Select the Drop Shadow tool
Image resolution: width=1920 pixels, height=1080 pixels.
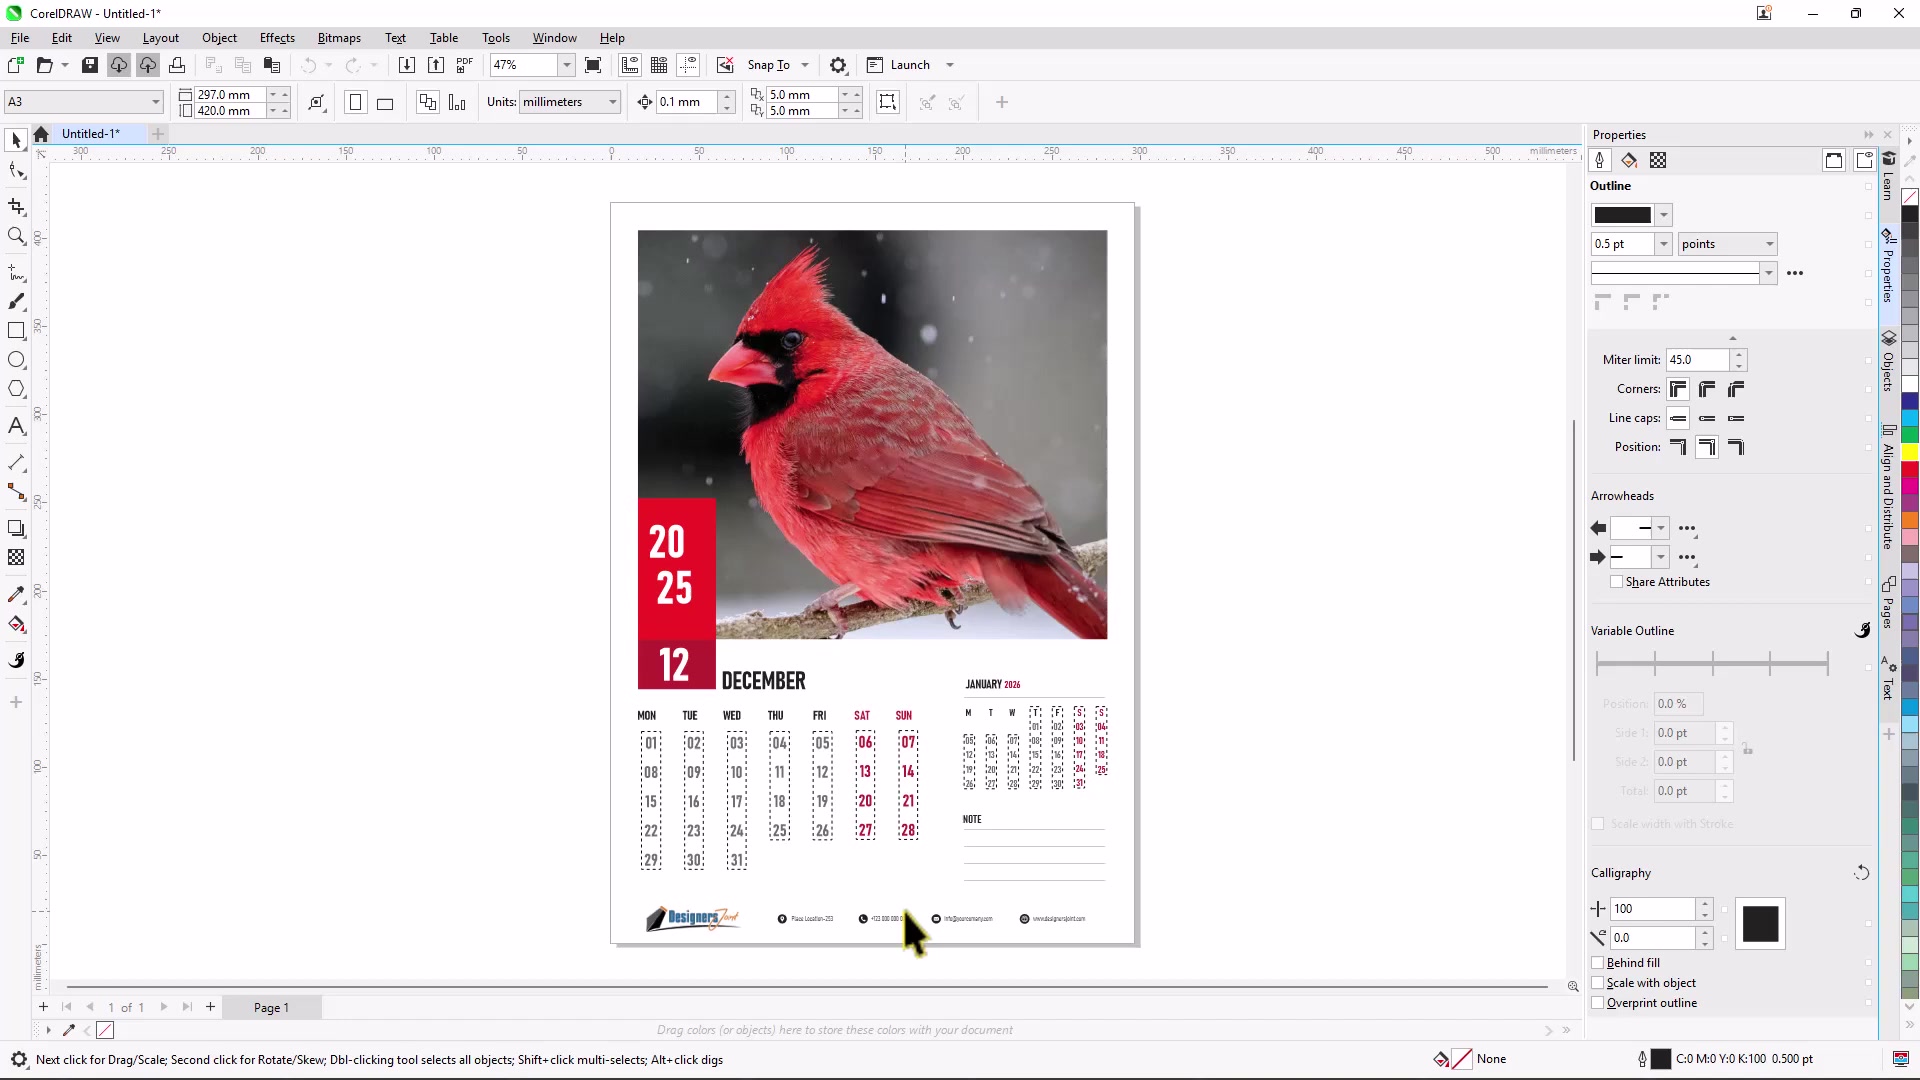[16, 528]
